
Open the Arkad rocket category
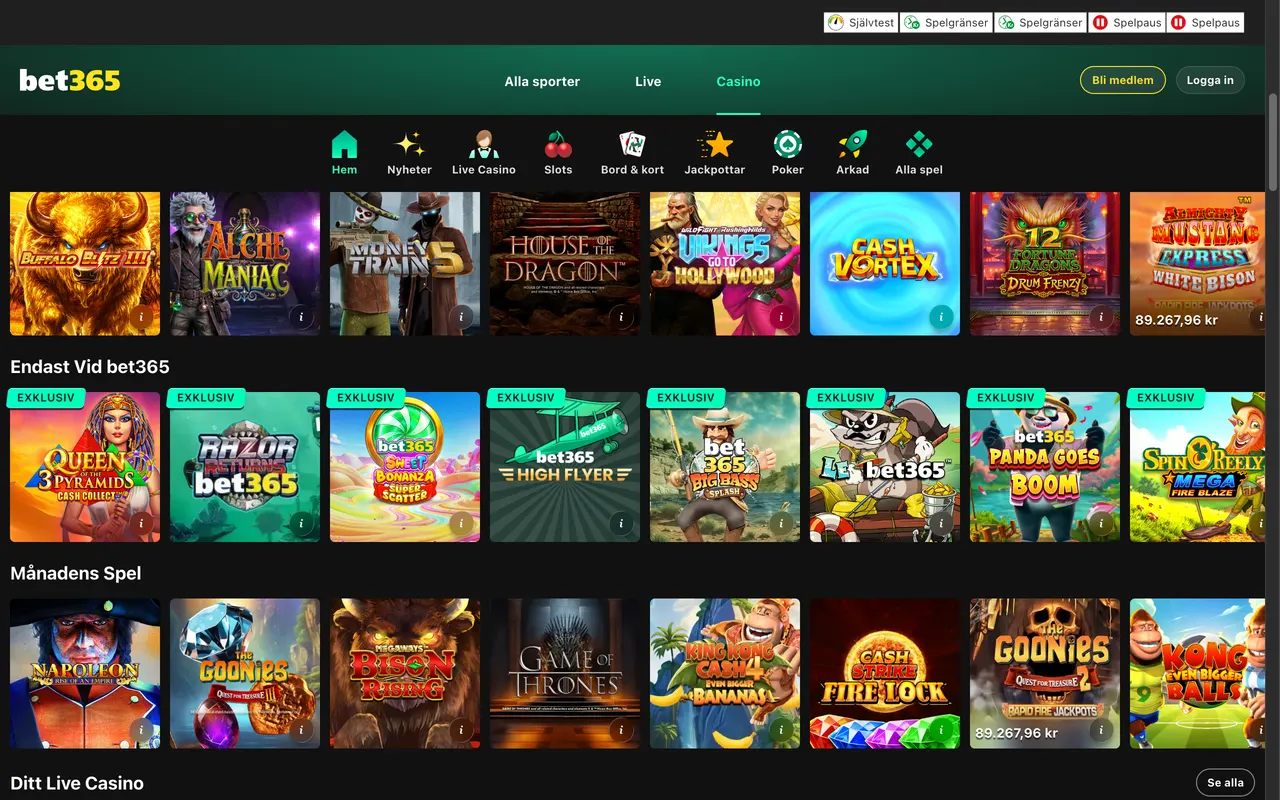[853, 152]
